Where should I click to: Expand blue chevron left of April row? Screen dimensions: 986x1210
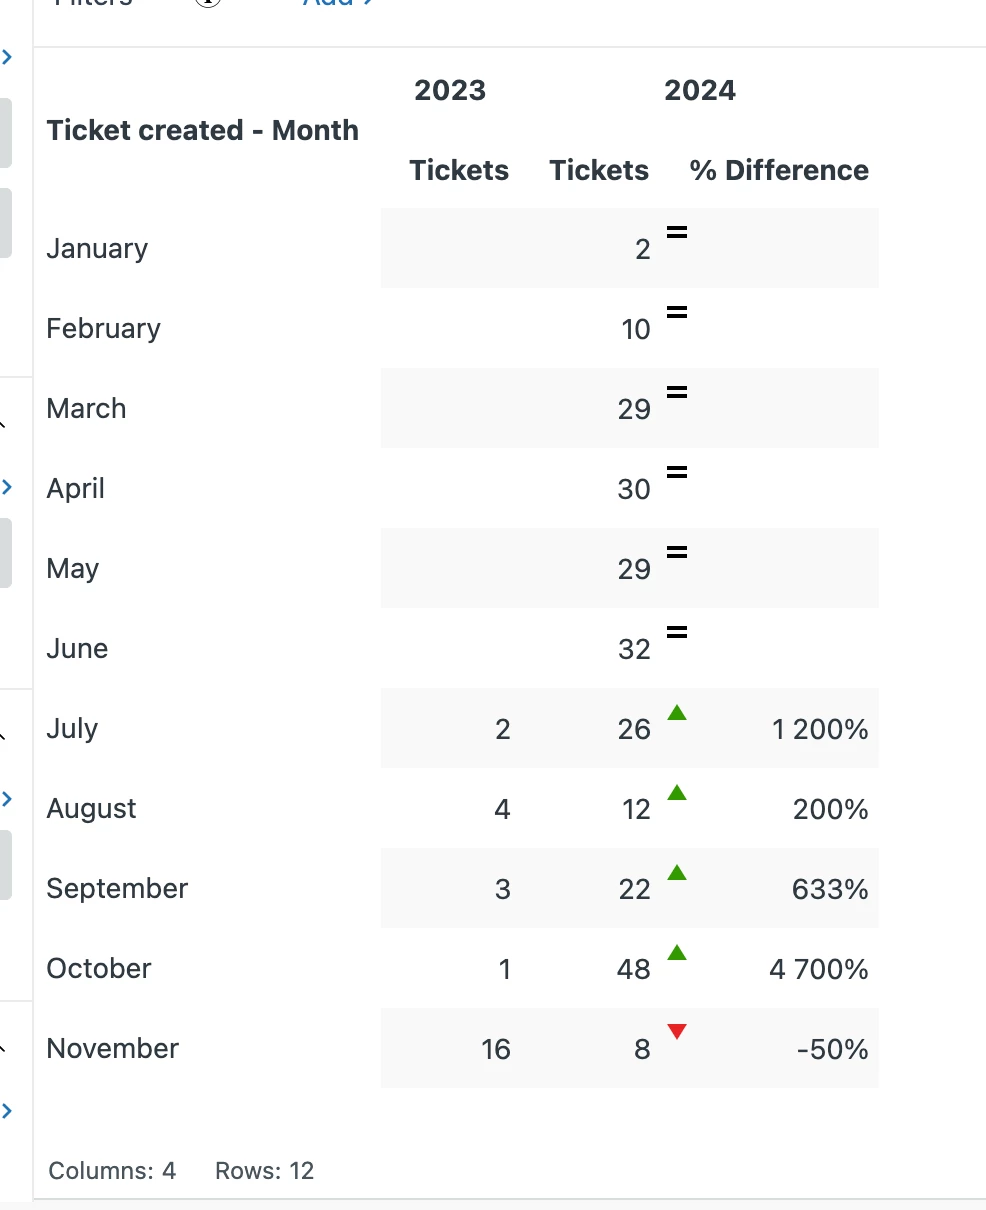pos(8,487)
